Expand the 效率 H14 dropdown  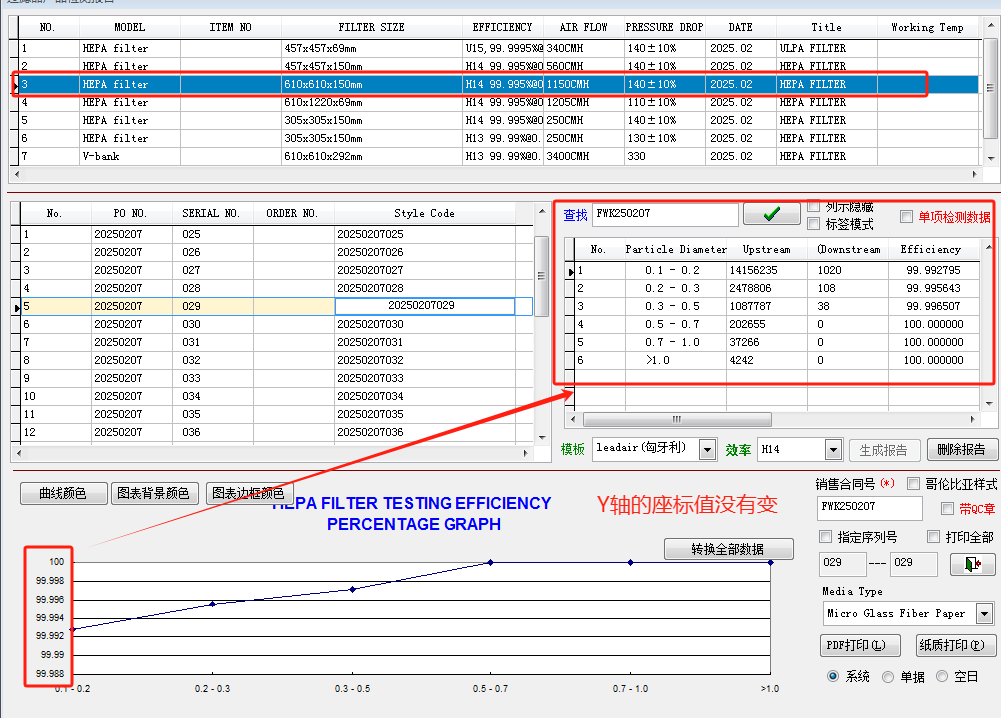pos(833,449)
